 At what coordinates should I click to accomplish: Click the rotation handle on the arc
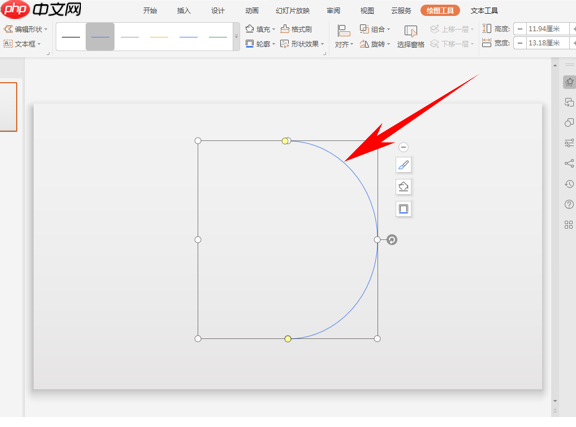click(392, 240)
